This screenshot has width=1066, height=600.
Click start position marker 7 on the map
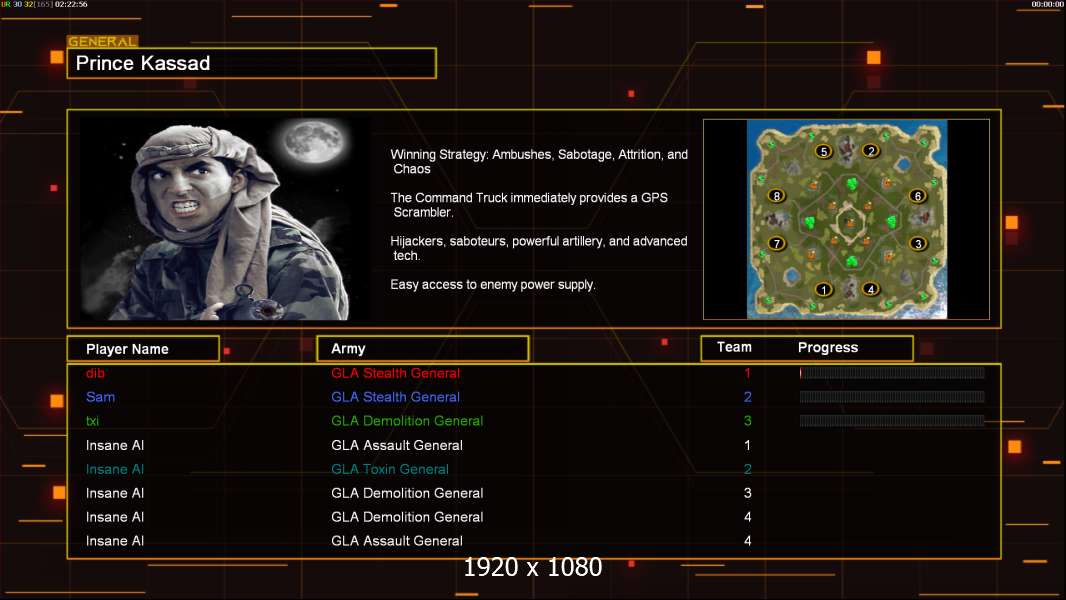tap(776, 243)
